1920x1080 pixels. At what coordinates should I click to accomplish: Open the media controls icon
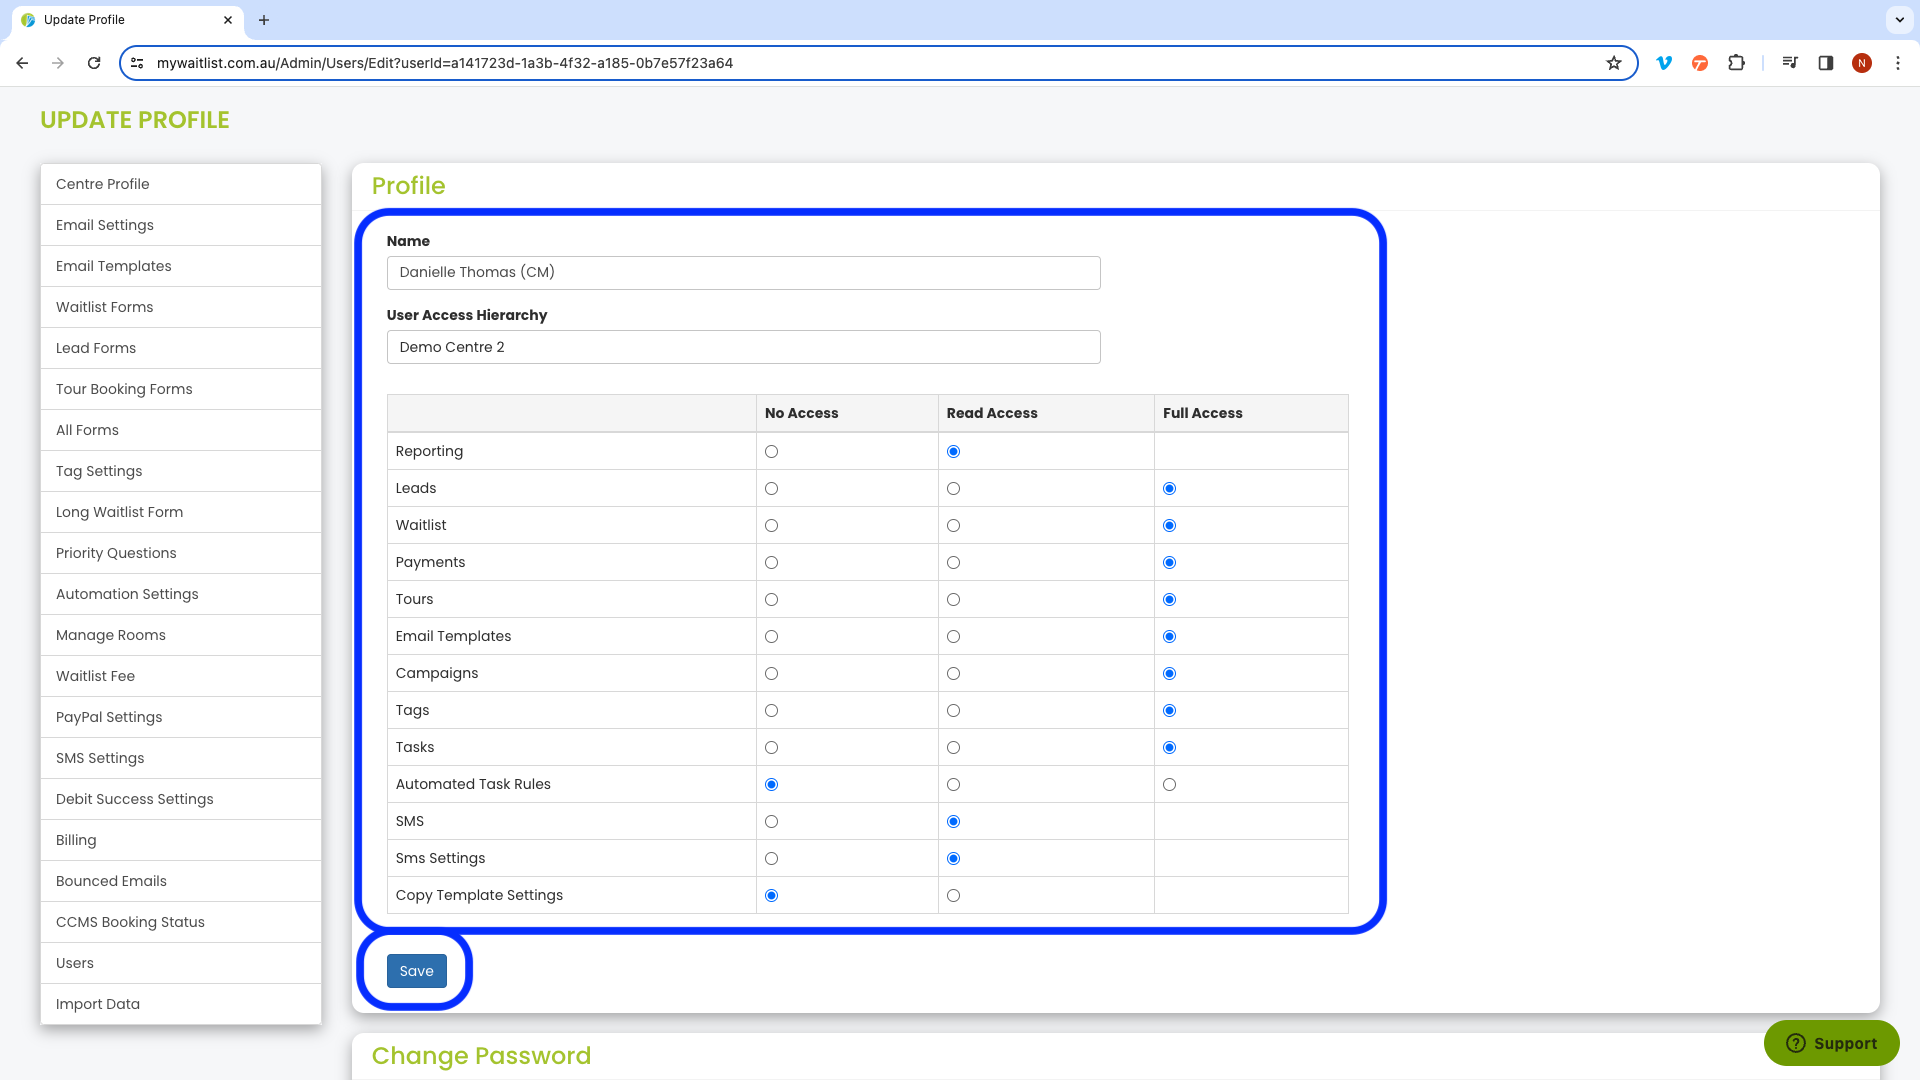click(1790, 63)
